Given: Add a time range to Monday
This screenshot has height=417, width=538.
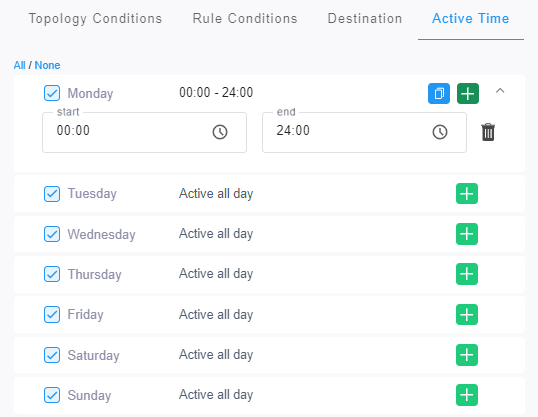Looking at the screenshot, I should (x=468, y=93).
